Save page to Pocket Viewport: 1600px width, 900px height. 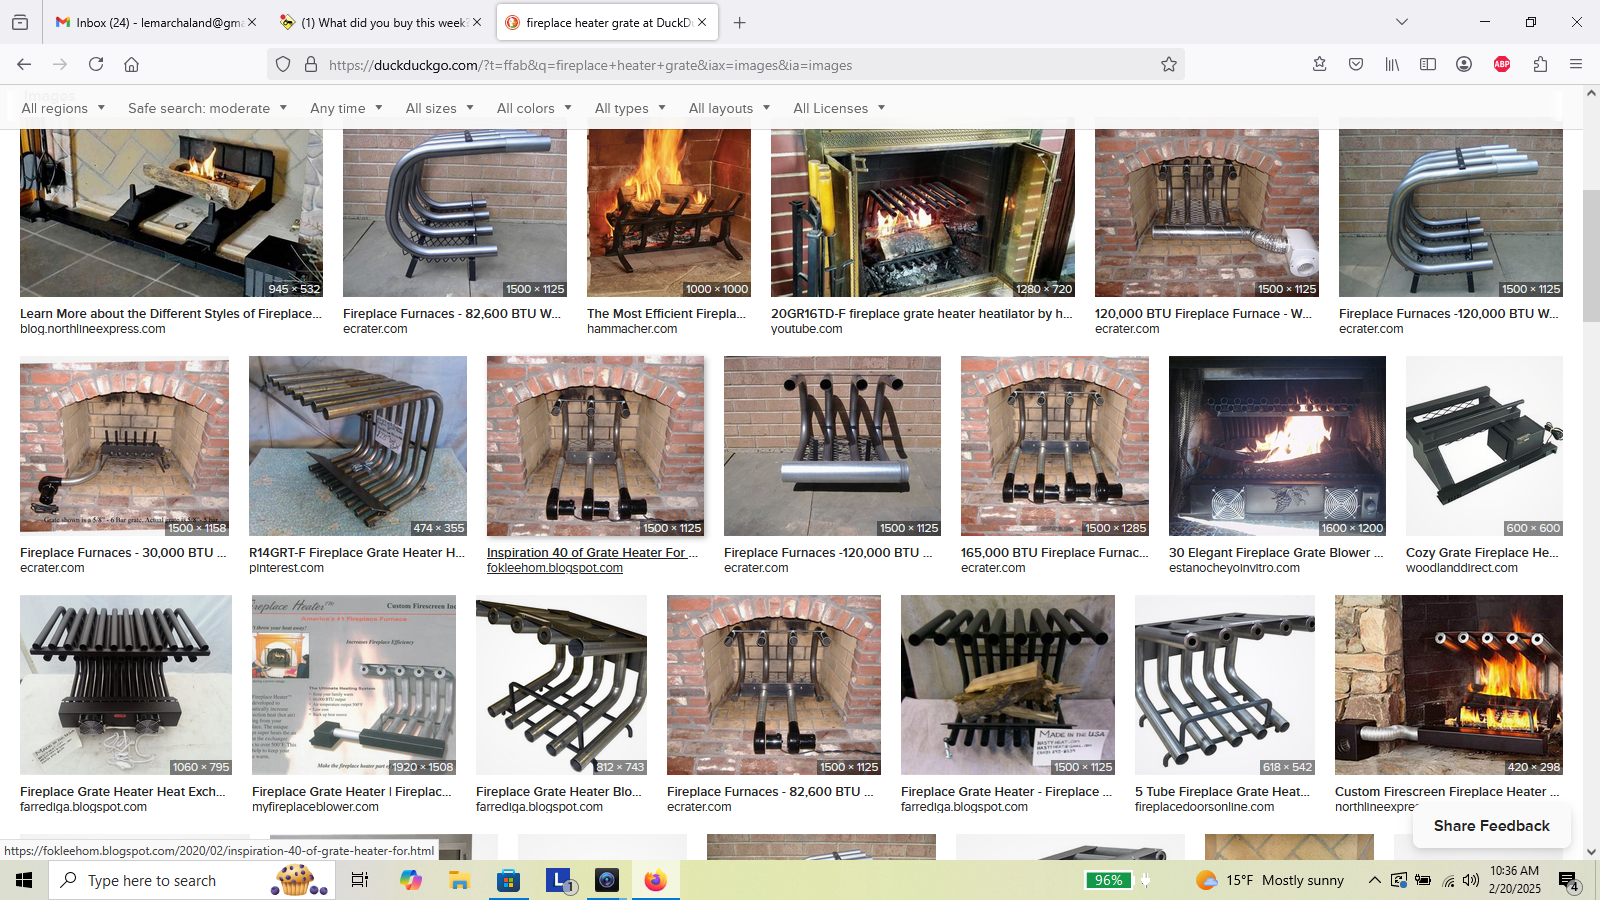1356,64
